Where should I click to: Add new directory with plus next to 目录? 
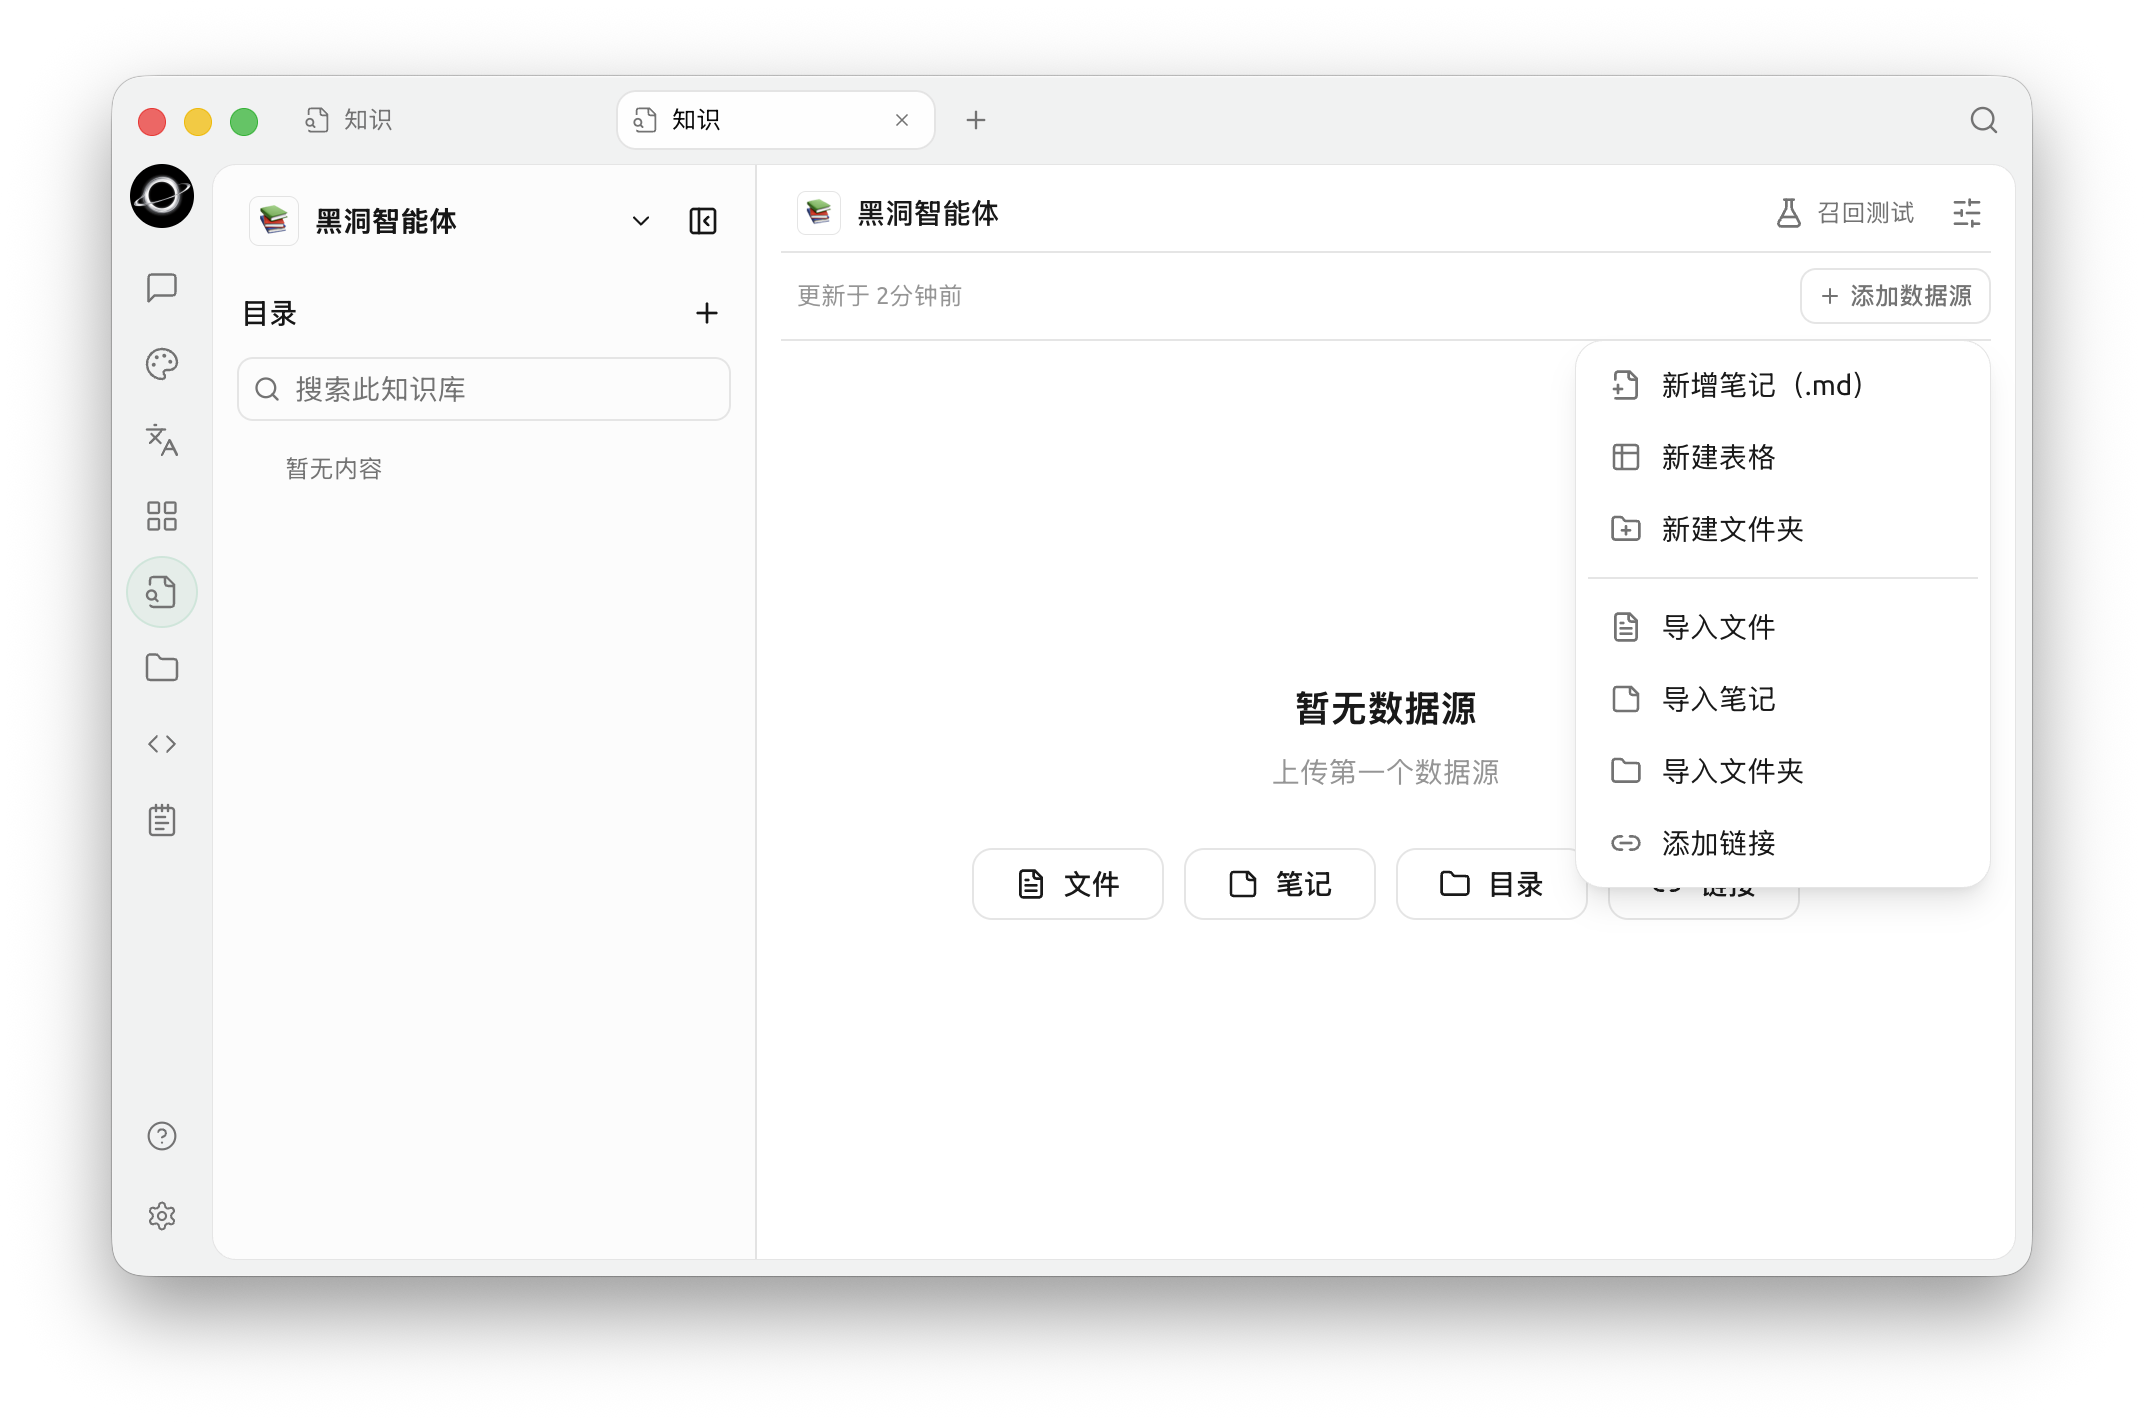707,313
